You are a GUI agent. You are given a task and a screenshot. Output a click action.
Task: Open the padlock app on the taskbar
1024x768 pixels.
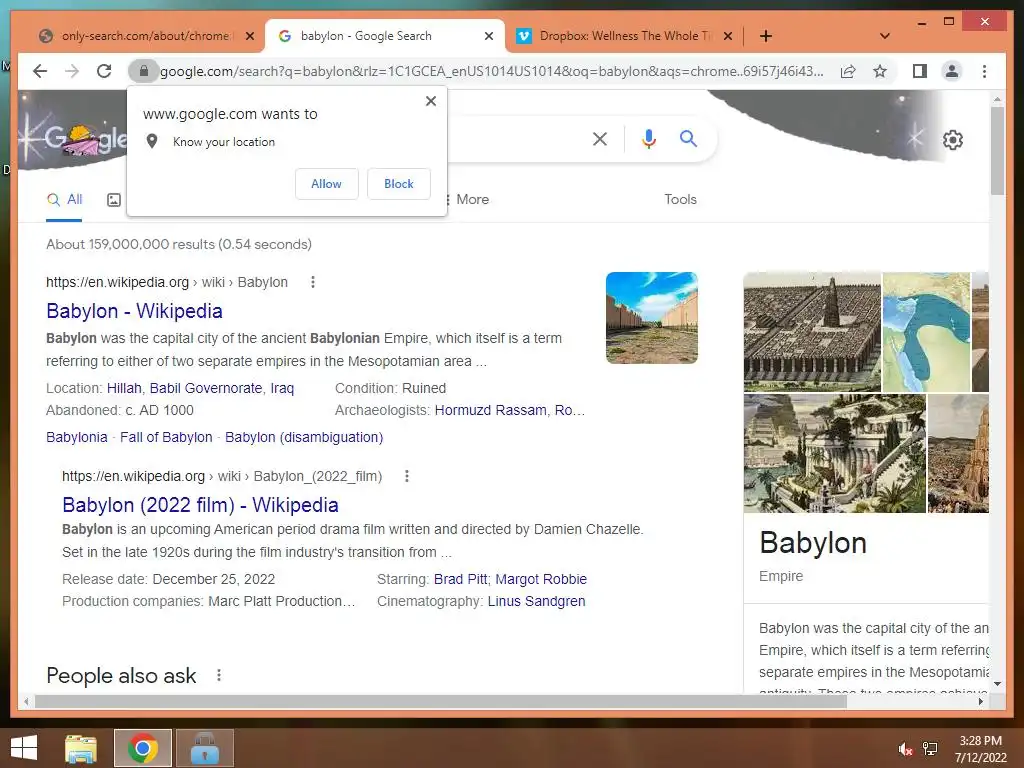[205, 748]
